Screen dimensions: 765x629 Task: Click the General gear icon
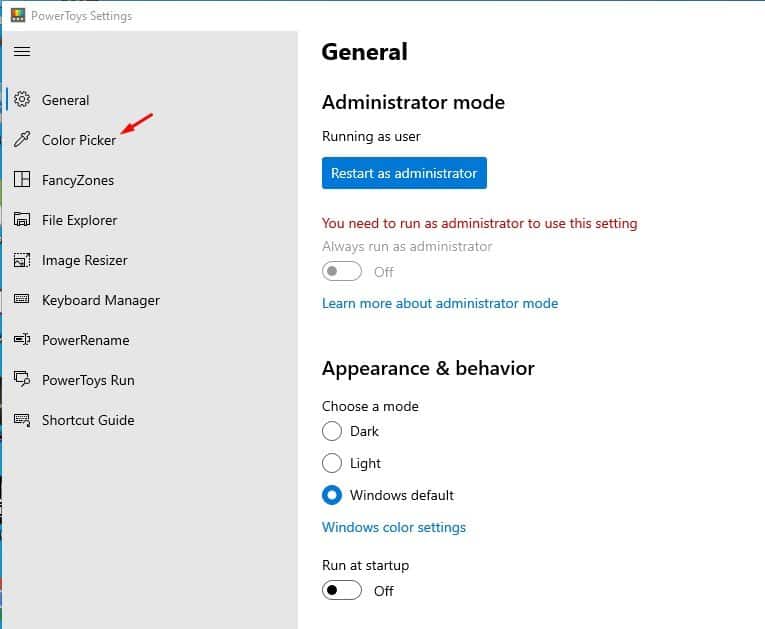(21, 100)
